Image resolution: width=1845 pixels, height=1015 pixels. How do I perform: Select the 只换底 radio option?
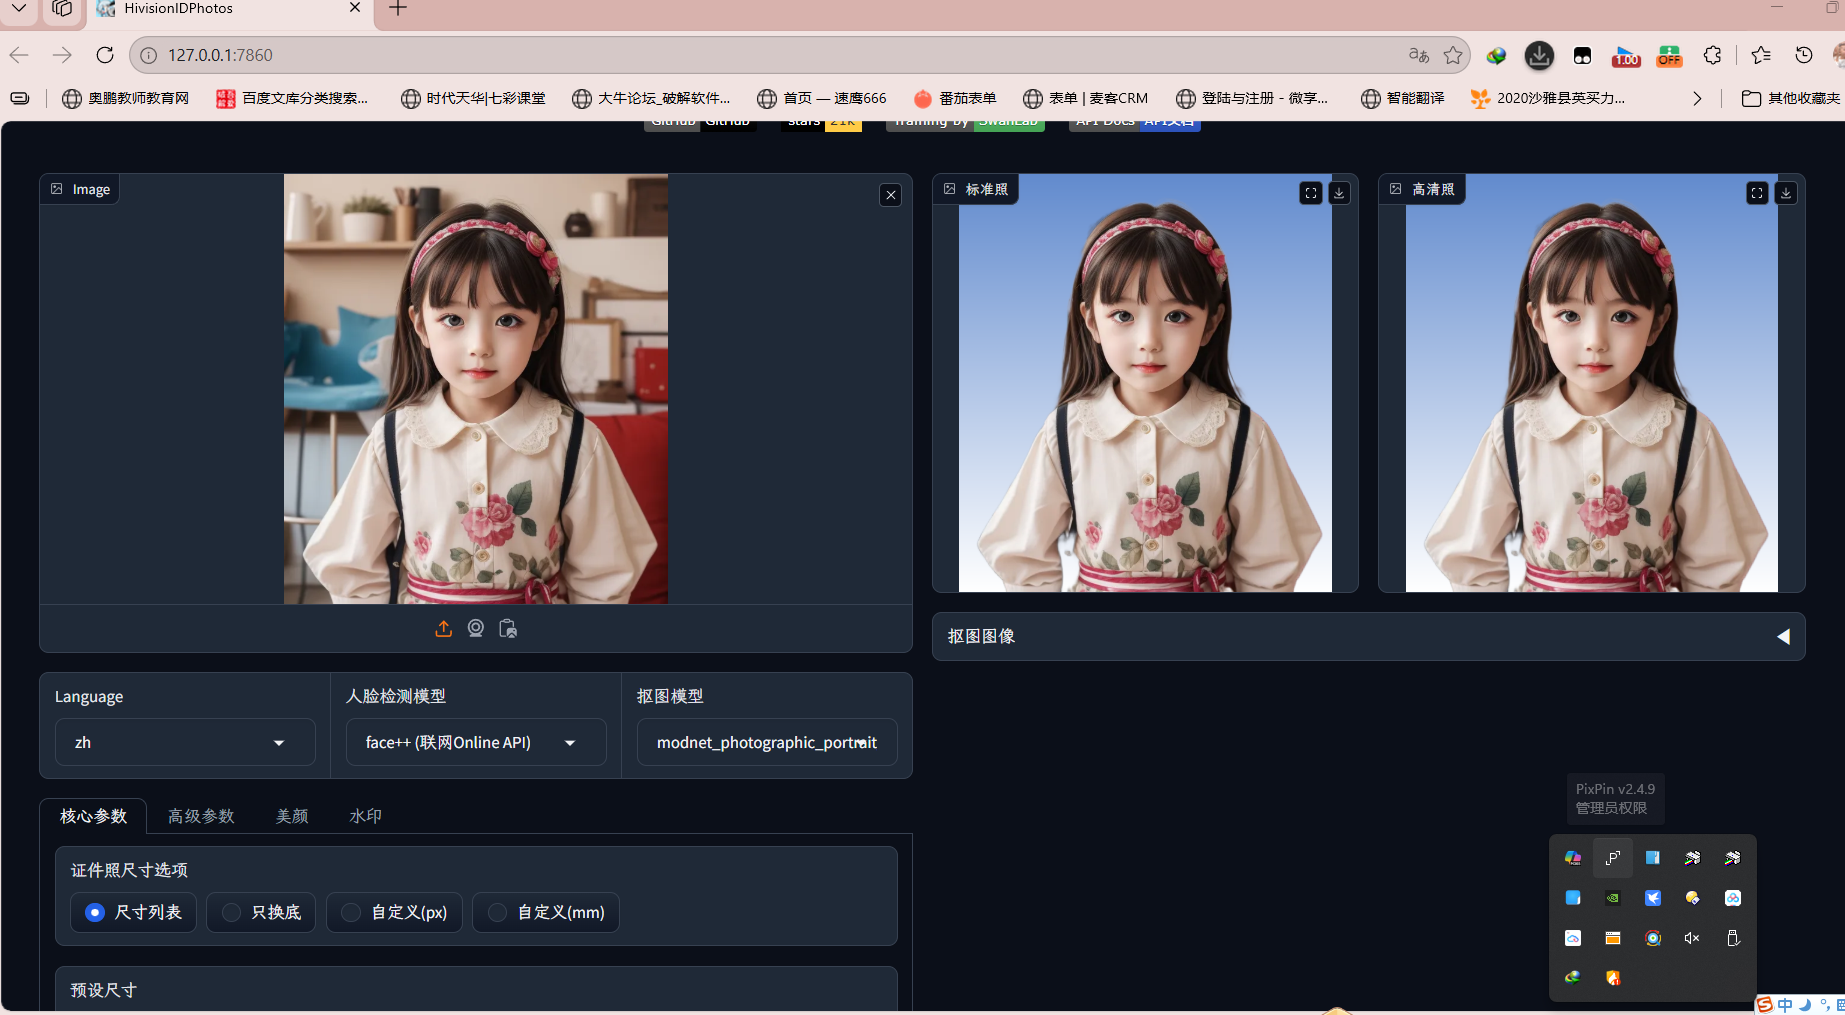coord(231,912)
